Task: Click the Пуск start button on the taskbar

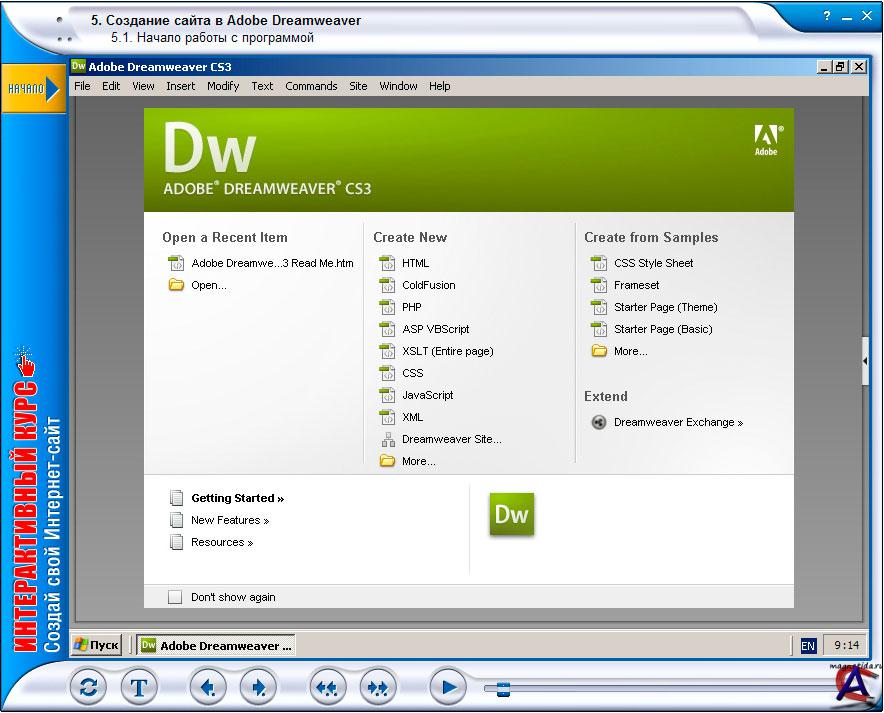Action: coord(96,645)
